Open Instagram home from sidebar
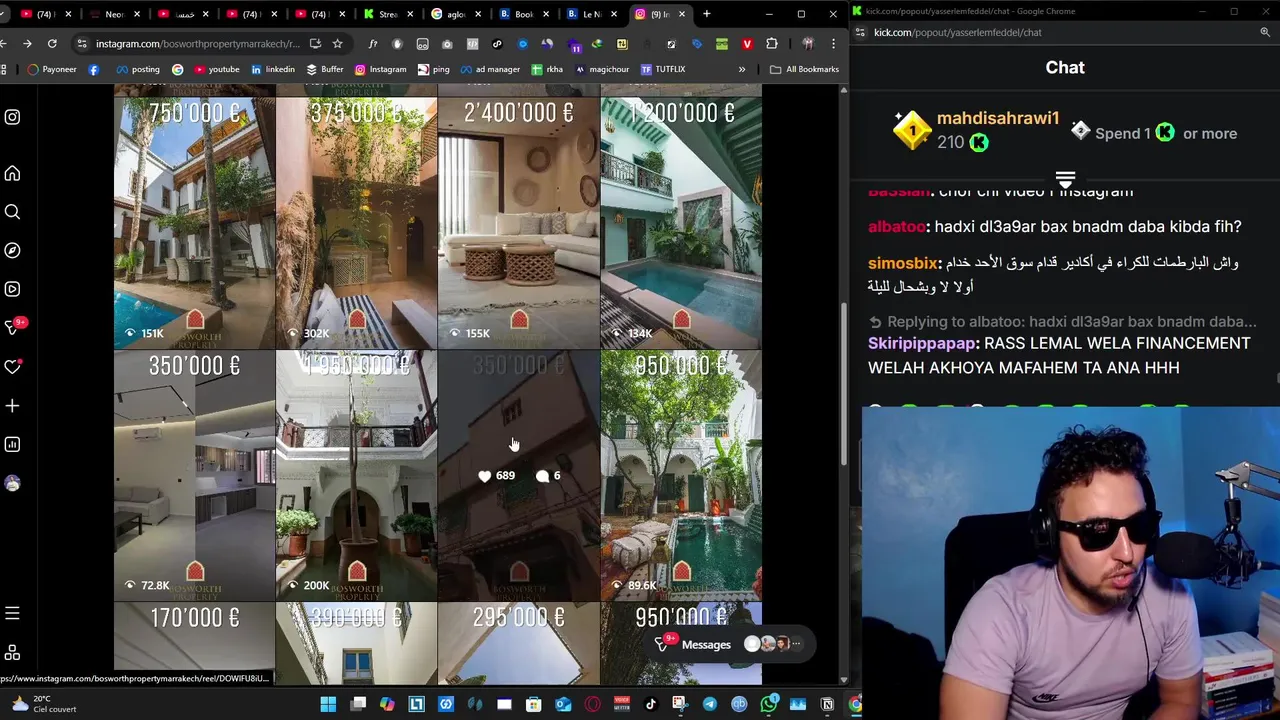This screenshot has height=720, width=1280. 12,174
